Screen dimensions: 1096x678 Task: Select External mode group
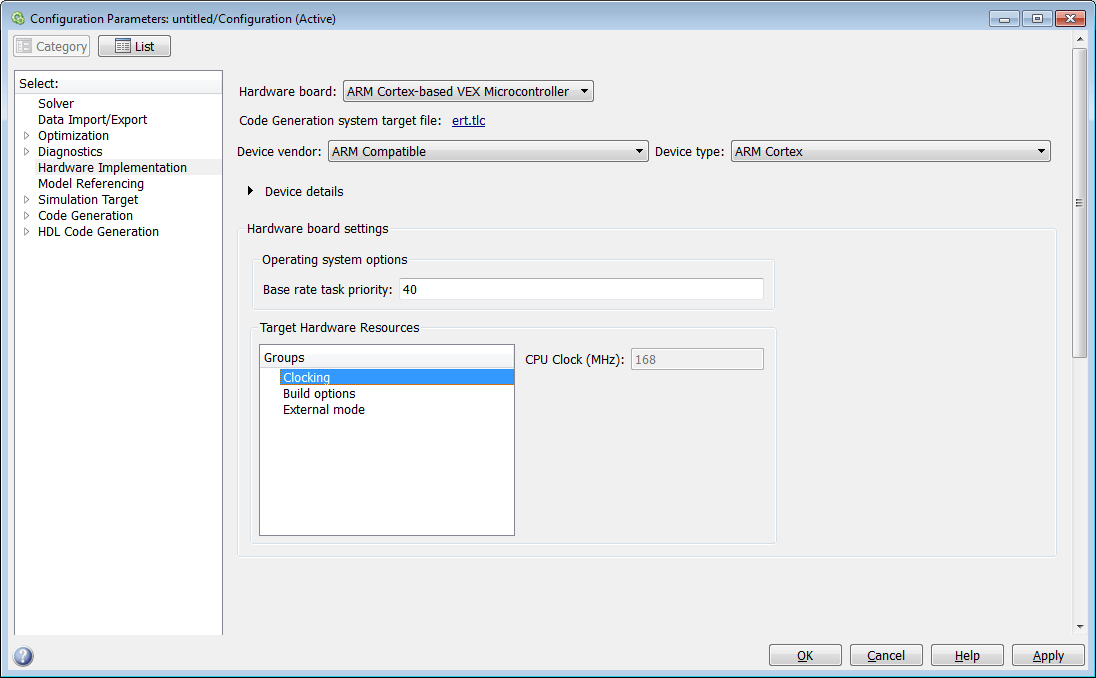click(x=324, y=410)
